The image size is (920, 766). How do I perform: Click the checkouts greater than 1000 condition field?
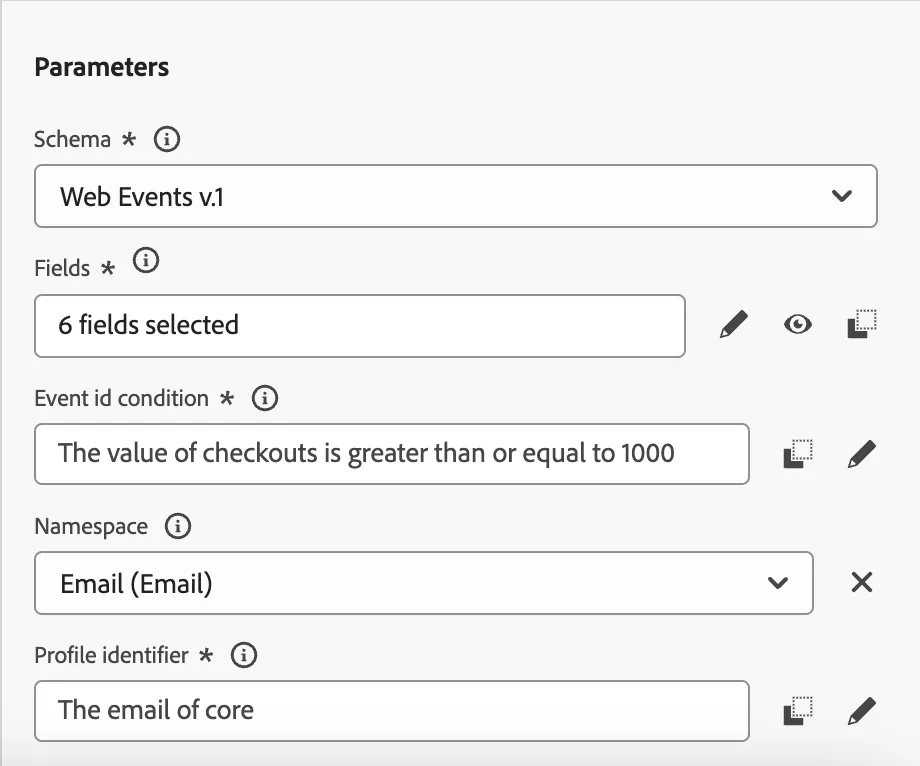click(x=392, y=454)
